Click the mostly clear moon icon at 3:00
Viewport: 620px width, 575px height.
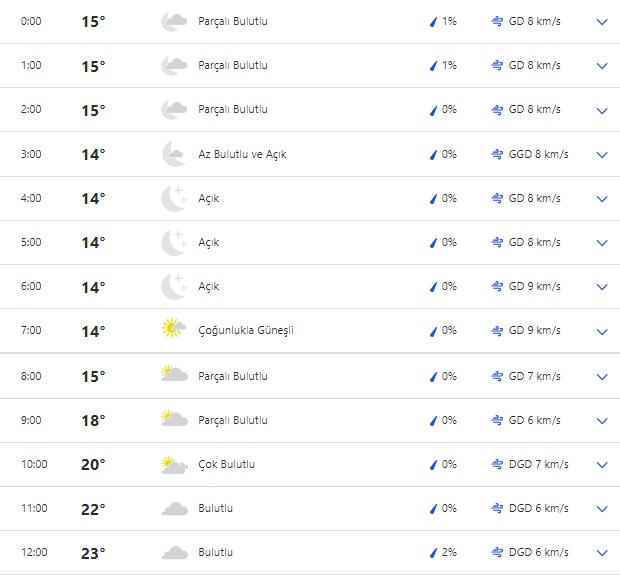(x=174, y=154)
